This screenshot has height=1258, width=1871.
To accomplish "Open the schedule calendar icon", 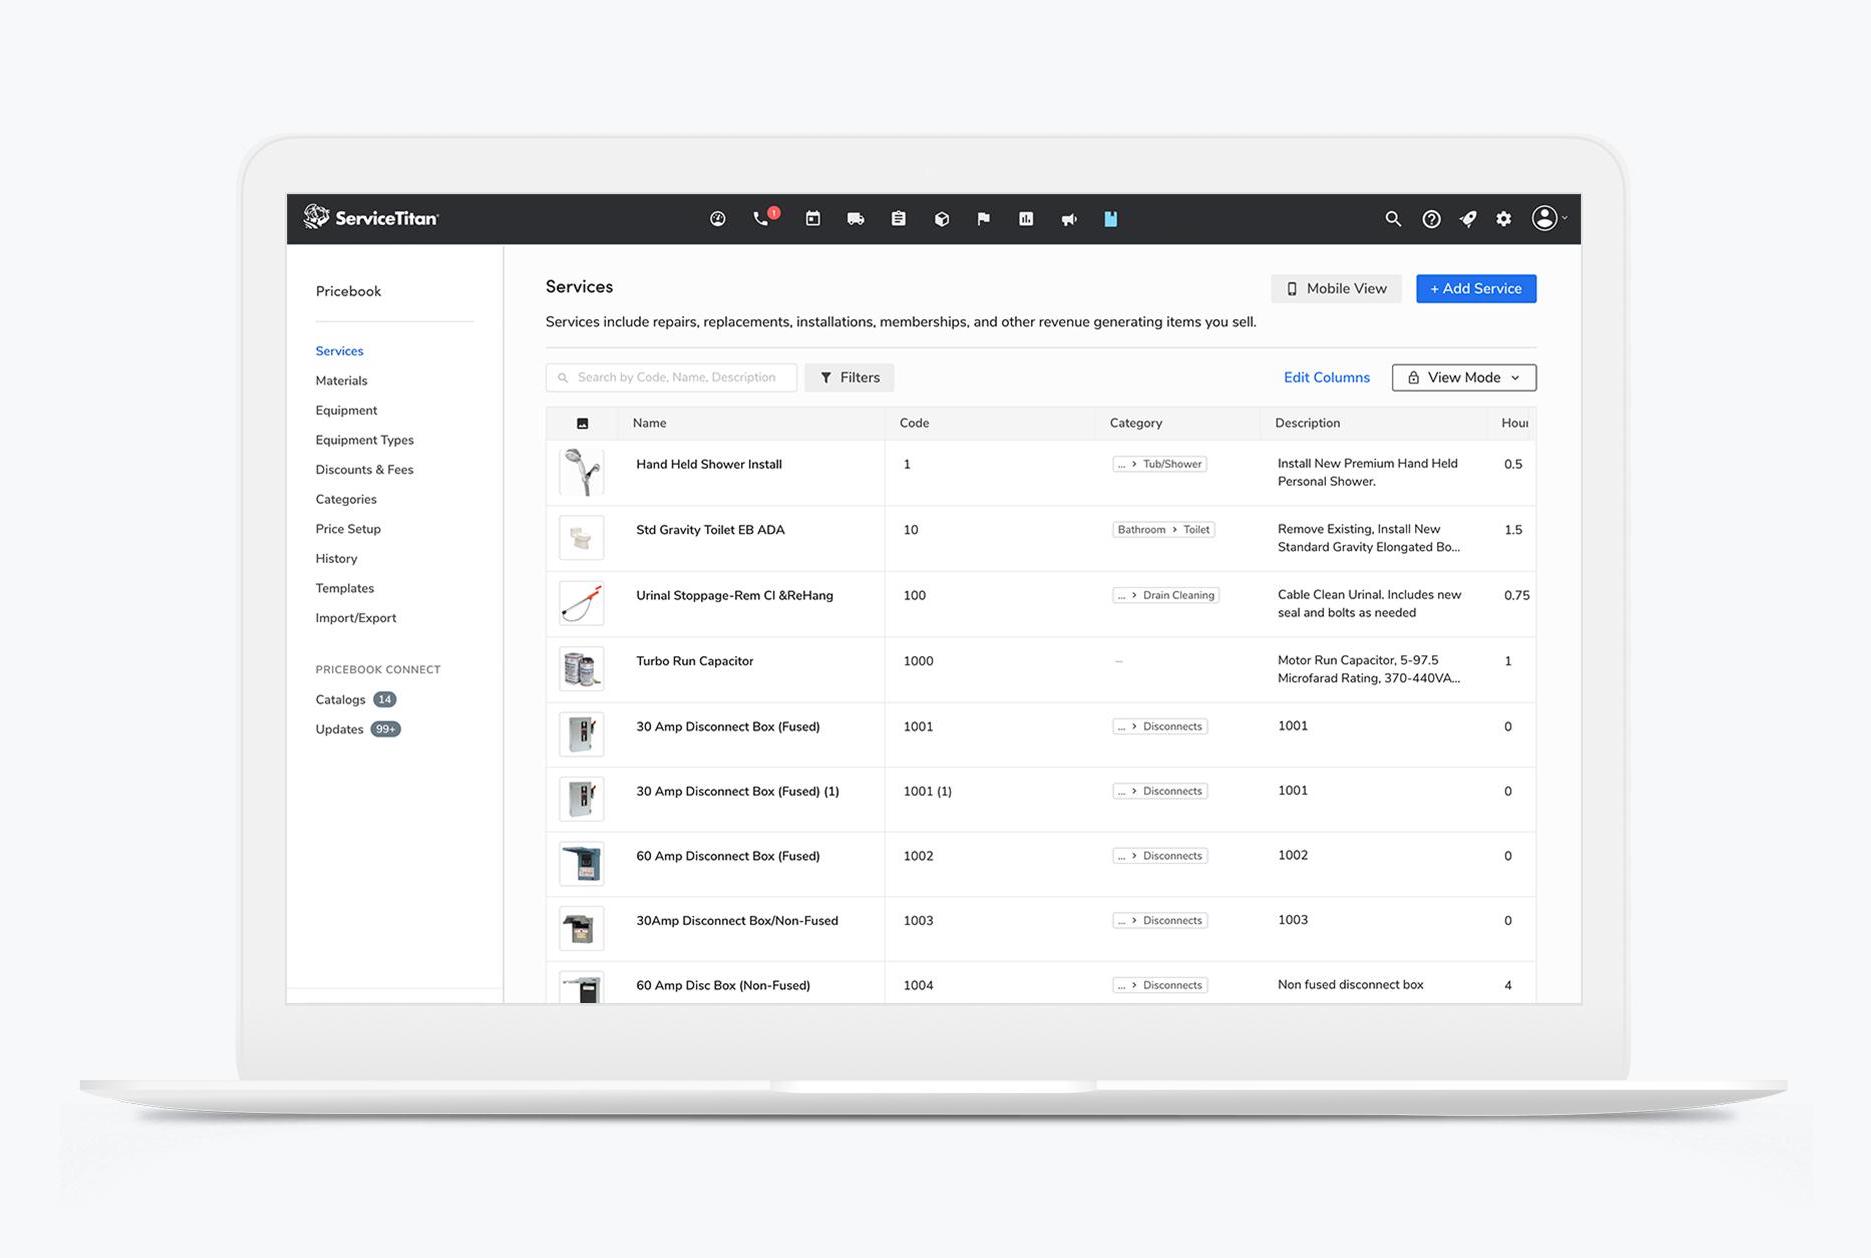I will (x=812, y=218).
